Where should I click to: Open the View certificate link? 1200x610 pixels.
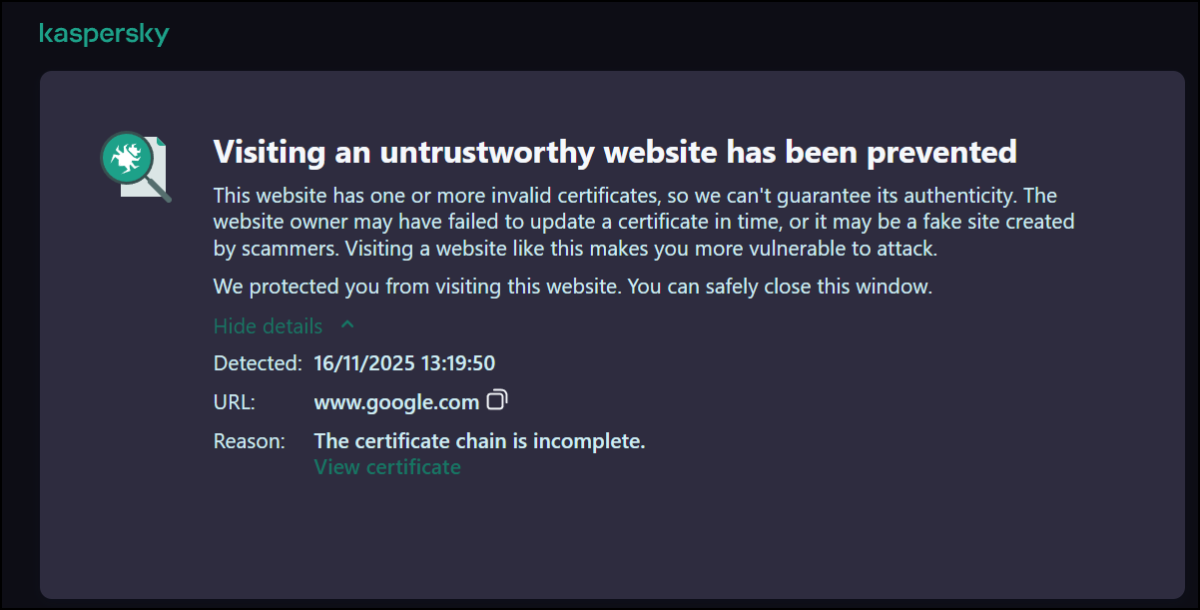[x=387, y=467]
